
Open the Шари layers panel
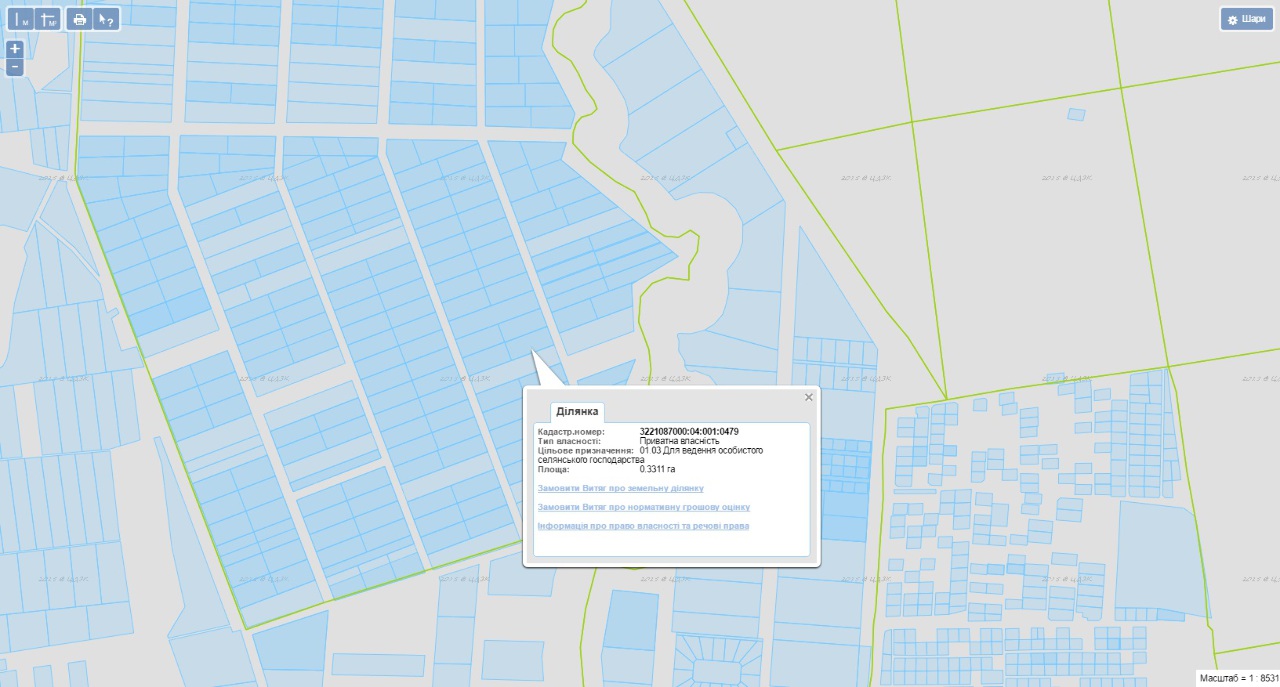tap(1246, 19)
